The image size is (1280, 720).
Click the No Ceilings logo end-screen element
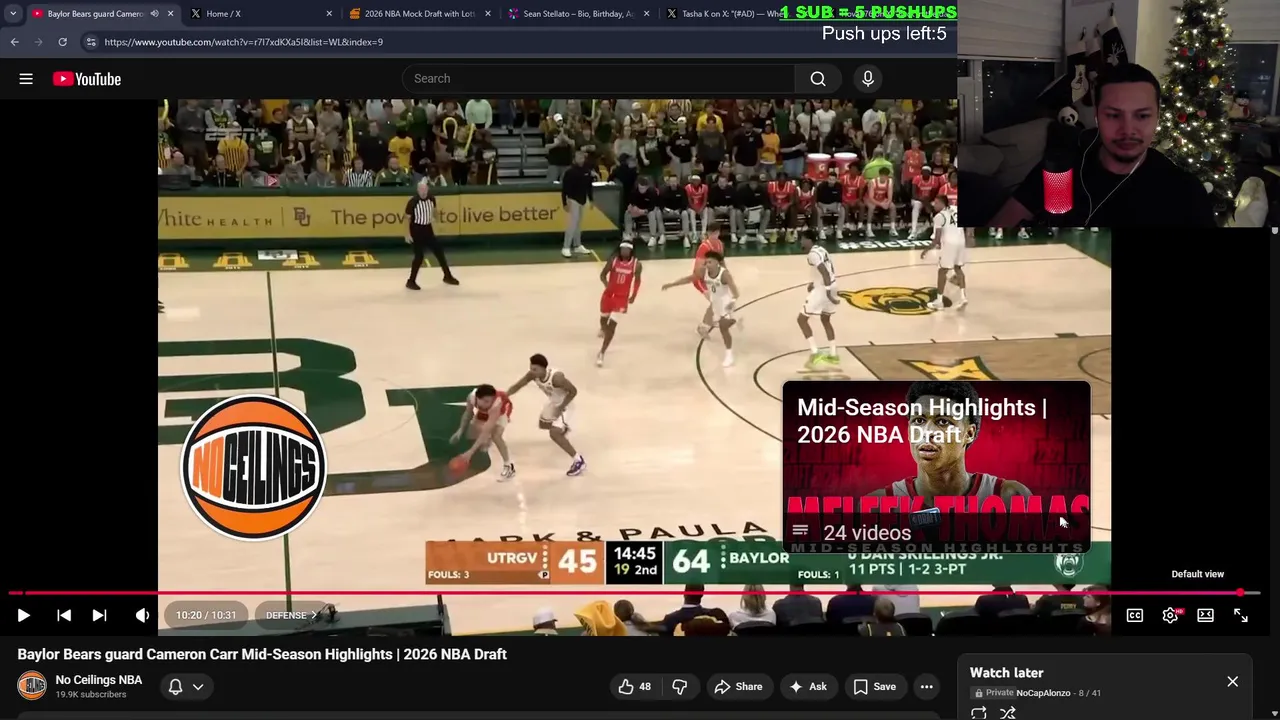coord(253,468)
